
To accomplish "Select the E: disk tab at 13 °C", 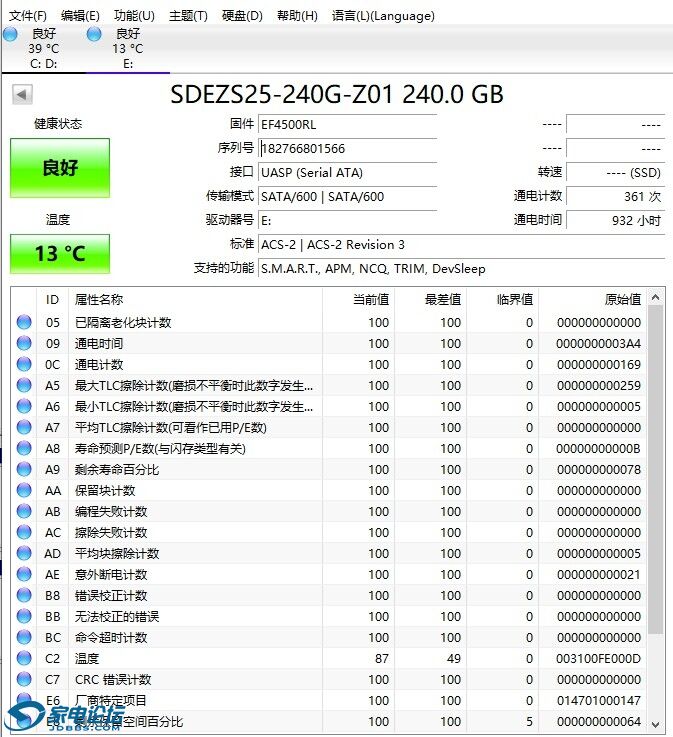I will click(128, 48).
